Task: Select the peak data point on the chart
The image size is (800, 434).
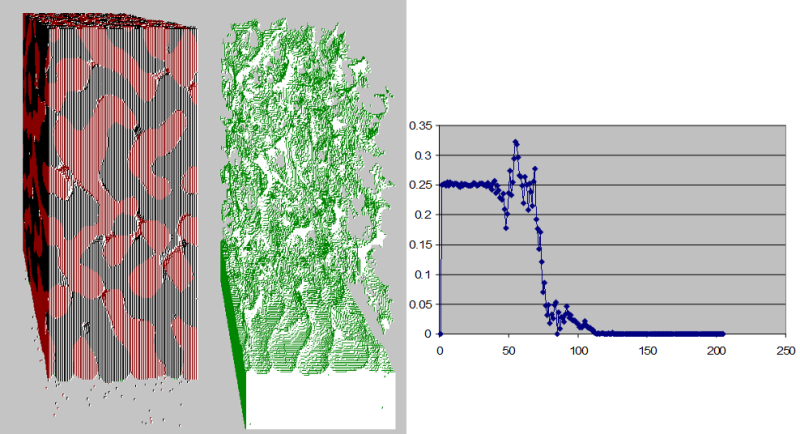Action: [x=515, y=142]
